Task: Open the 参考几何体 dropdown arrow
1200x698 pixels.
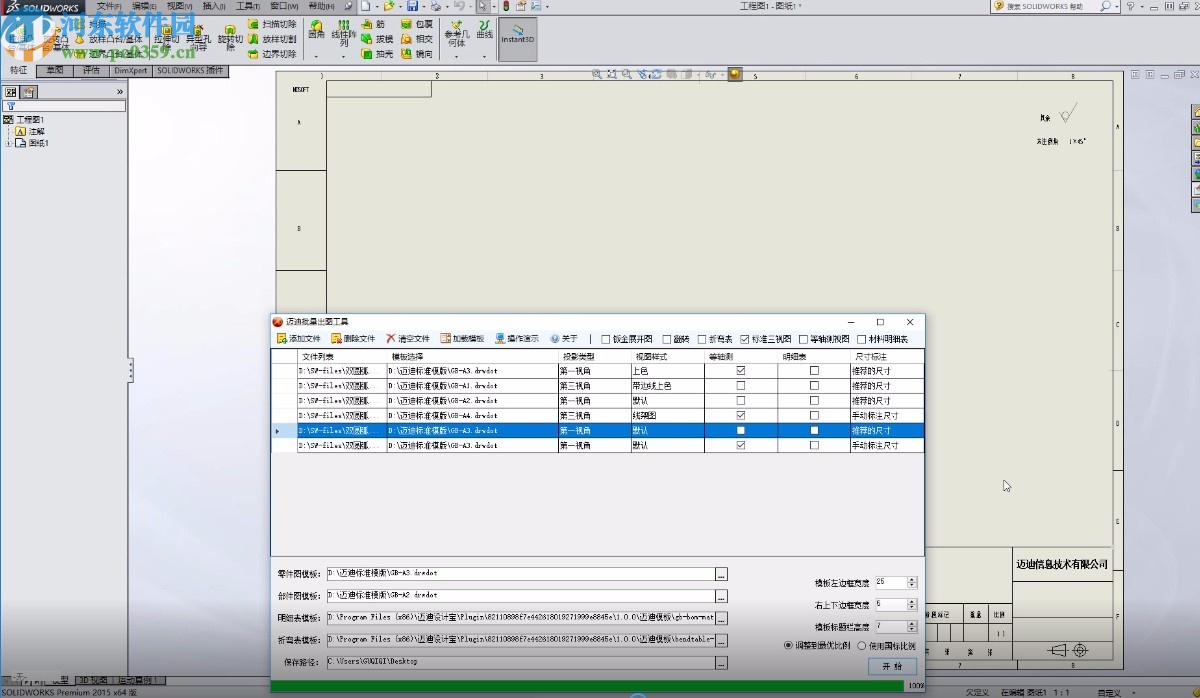Action: coord(456,57)
